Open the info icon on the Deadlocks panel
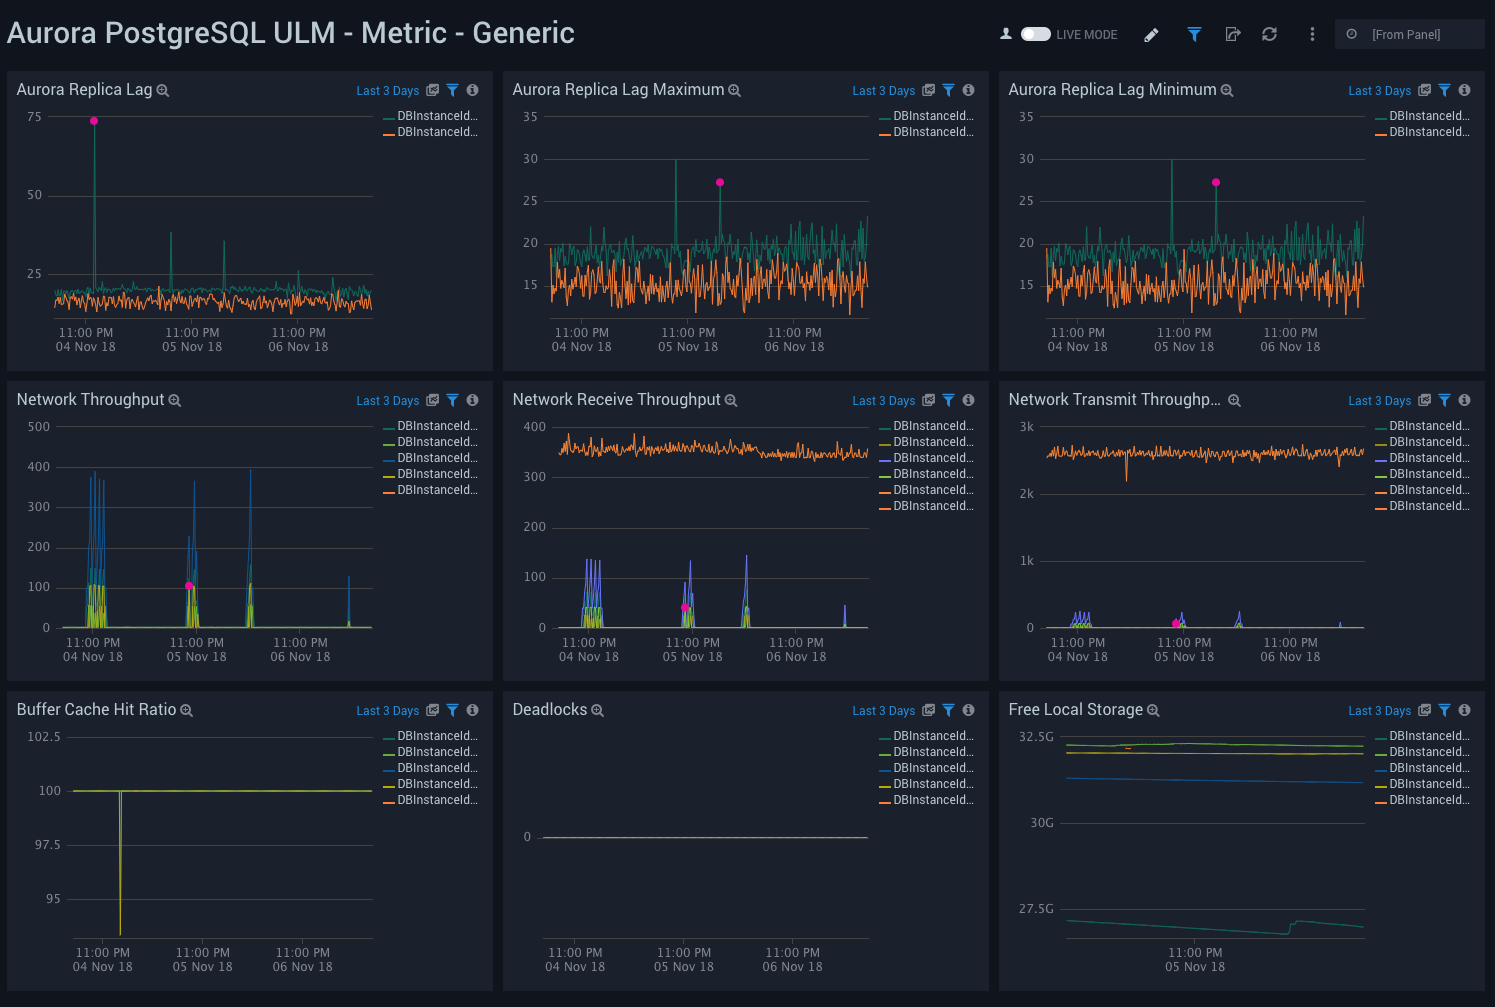This screenshot has width=1495, height=1007. click(968, 710)
